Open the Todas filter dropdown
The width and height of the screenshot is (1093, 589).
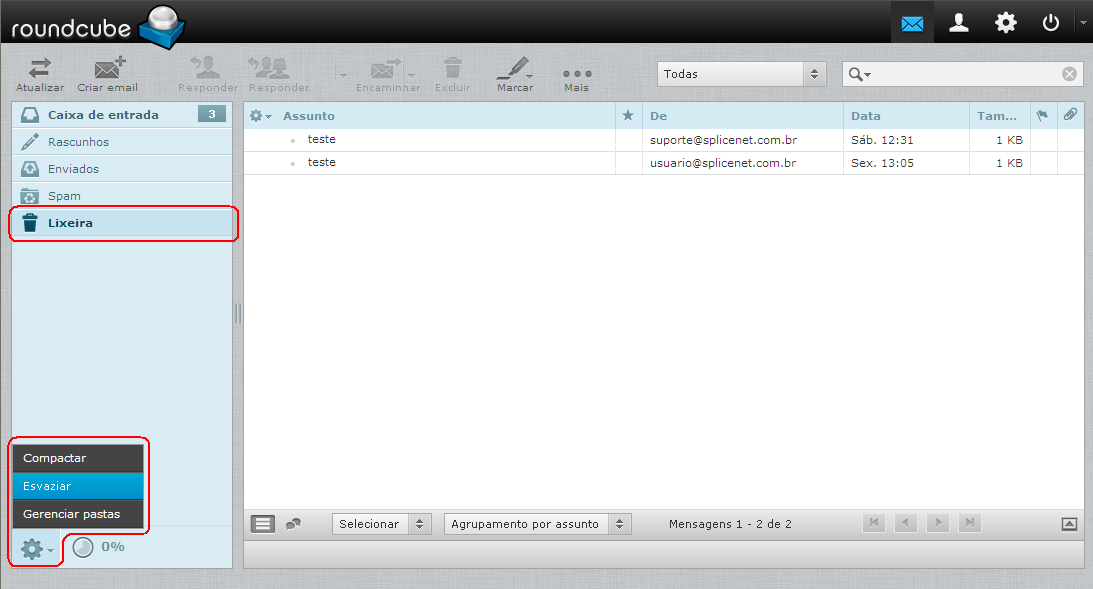[742, 74]
